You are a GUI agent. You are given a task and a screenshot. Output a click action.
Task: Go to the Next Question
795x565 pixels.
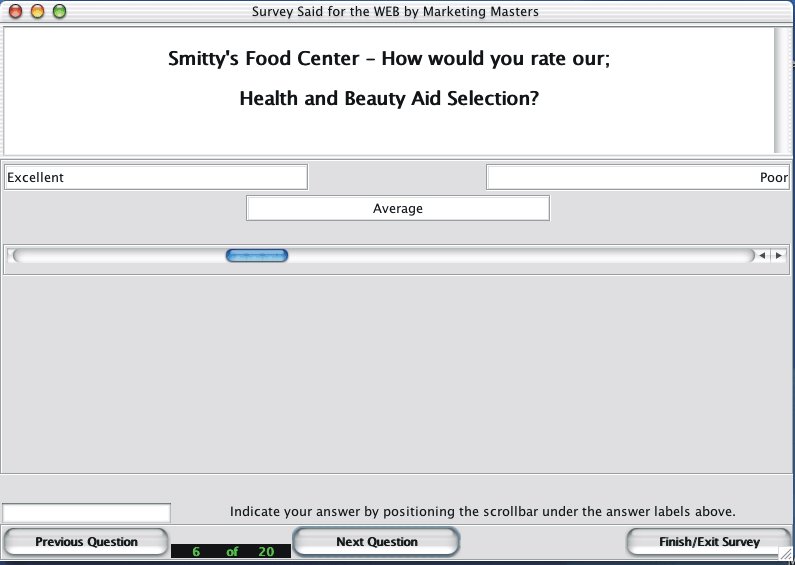pos(377,542)
